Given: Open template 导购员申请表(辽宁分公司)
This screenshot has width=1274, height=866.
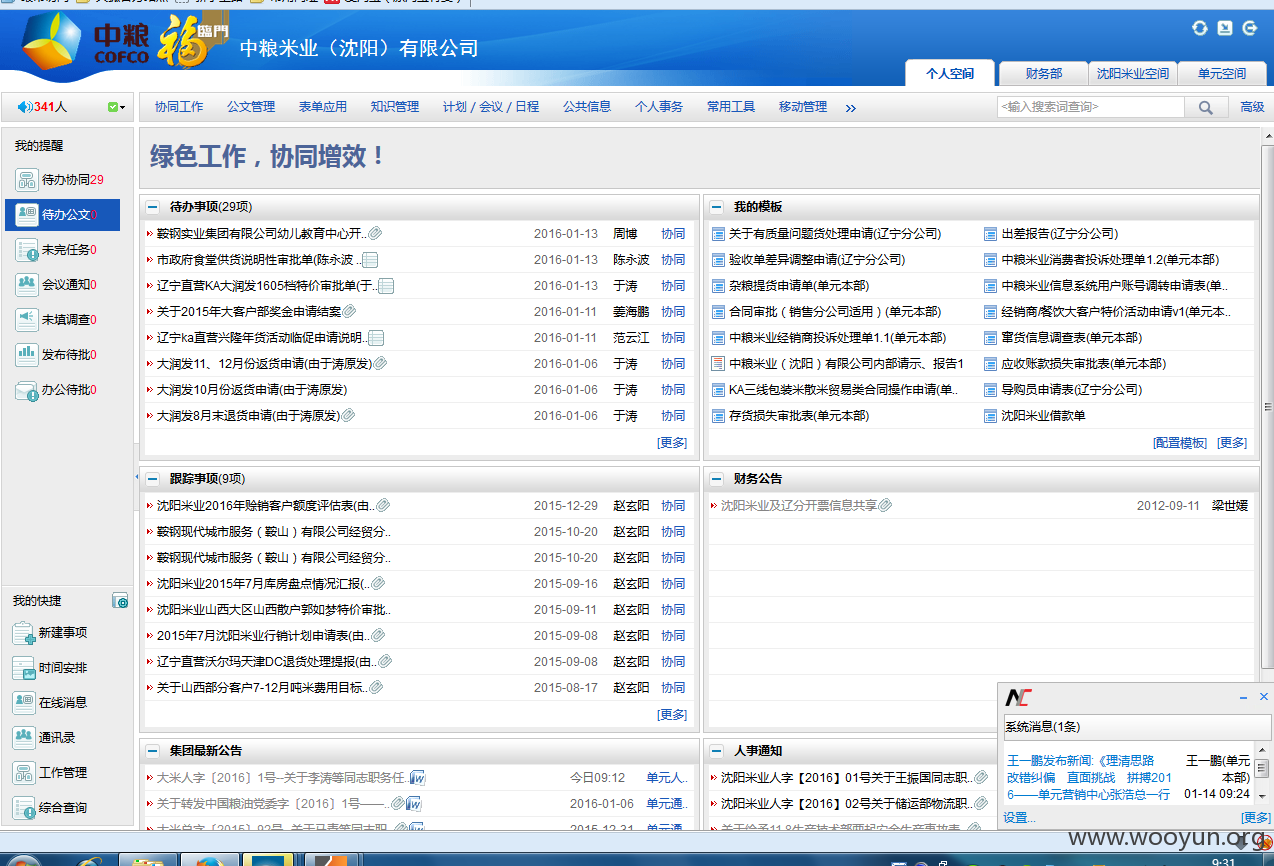Looking at the screenshot, I should (1071, 390).
